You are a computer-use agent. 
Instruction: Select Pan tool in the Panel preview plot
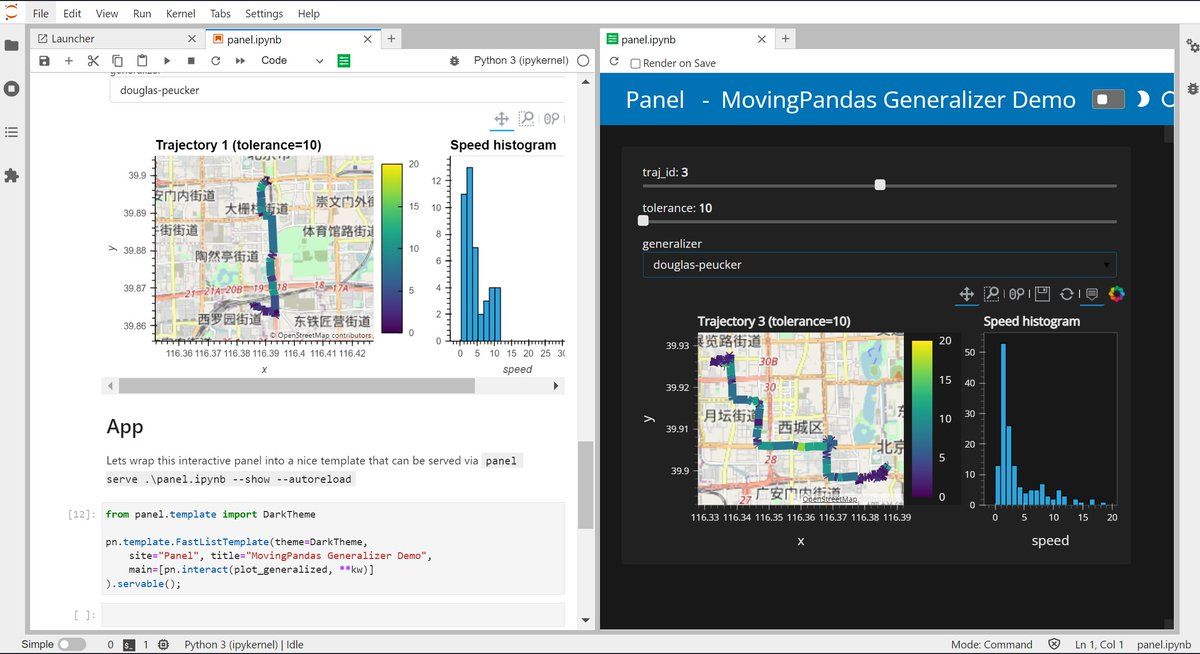[x=967, y=294]
